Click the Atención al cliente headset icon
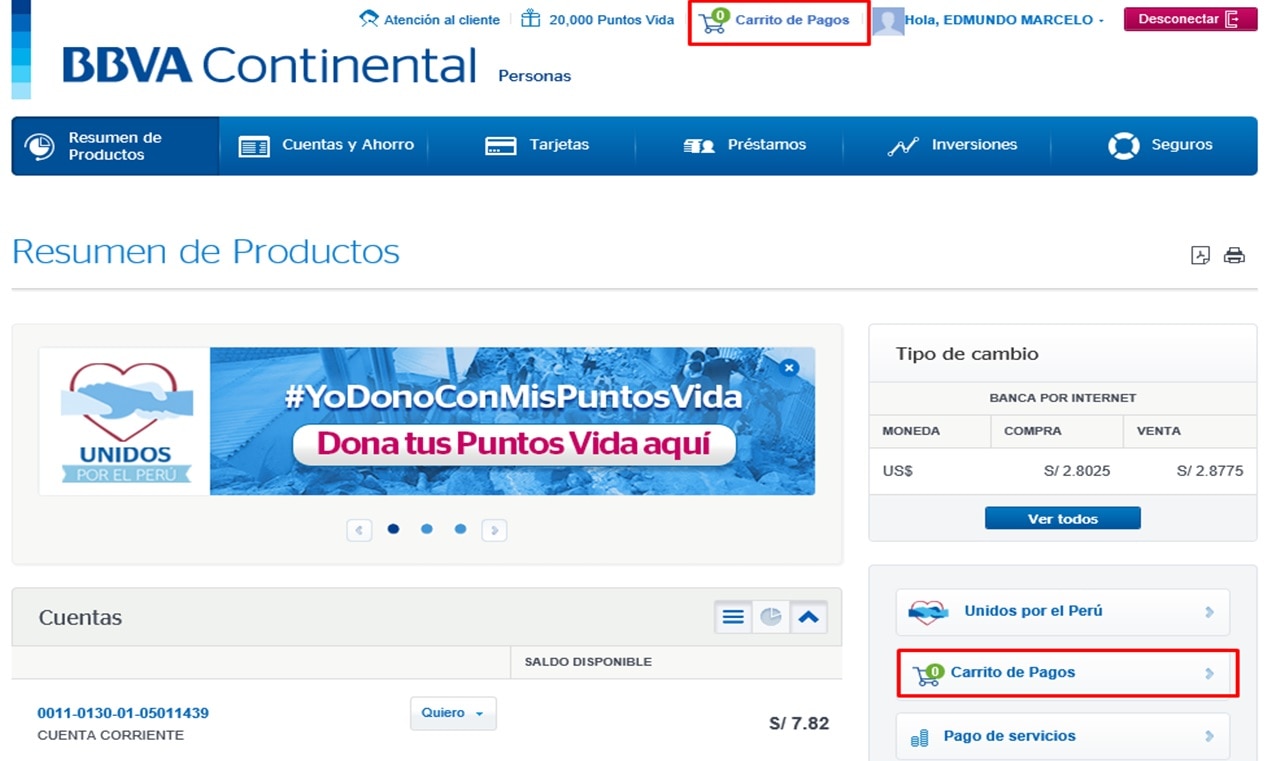The width and height of the screenshot is (1270, 761). [368, 19]
